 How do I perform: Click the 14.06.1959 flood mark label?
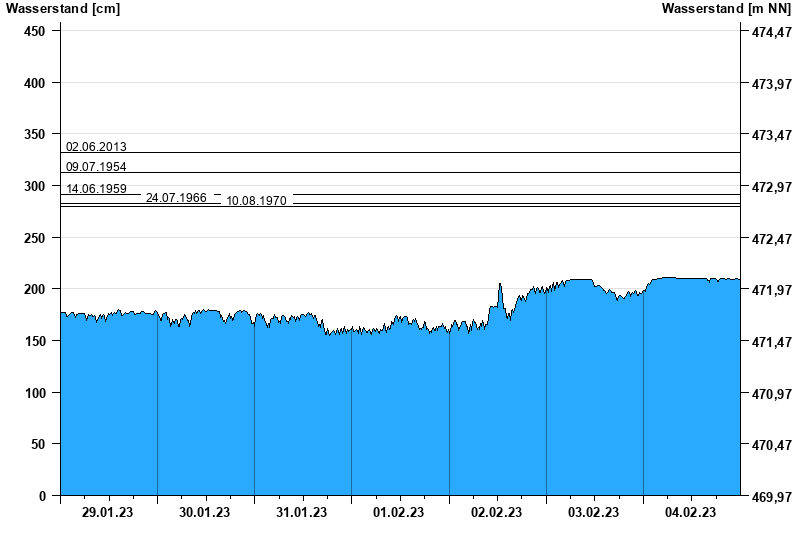click(x=96, y=189)
